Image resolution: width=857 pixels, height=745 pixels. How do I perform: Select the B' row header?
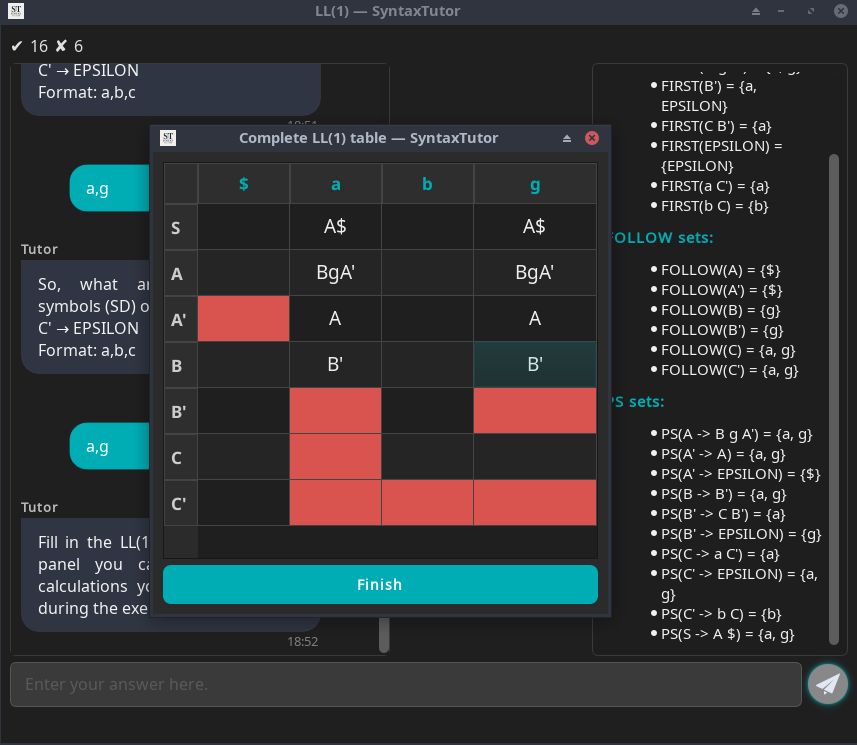(x=181, y=410)
